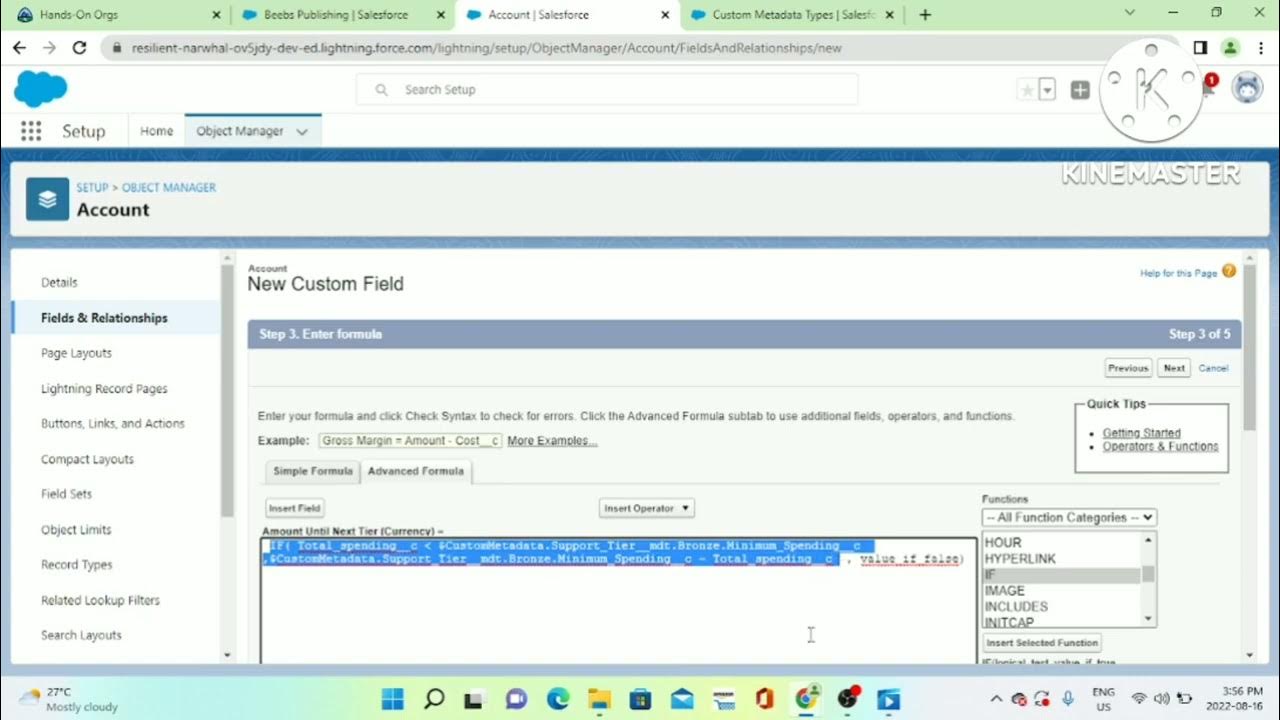Open Record Types in the sidebar
This screenshot has height=720, width=1280.
pyautogui.click(x=77, y=565)
